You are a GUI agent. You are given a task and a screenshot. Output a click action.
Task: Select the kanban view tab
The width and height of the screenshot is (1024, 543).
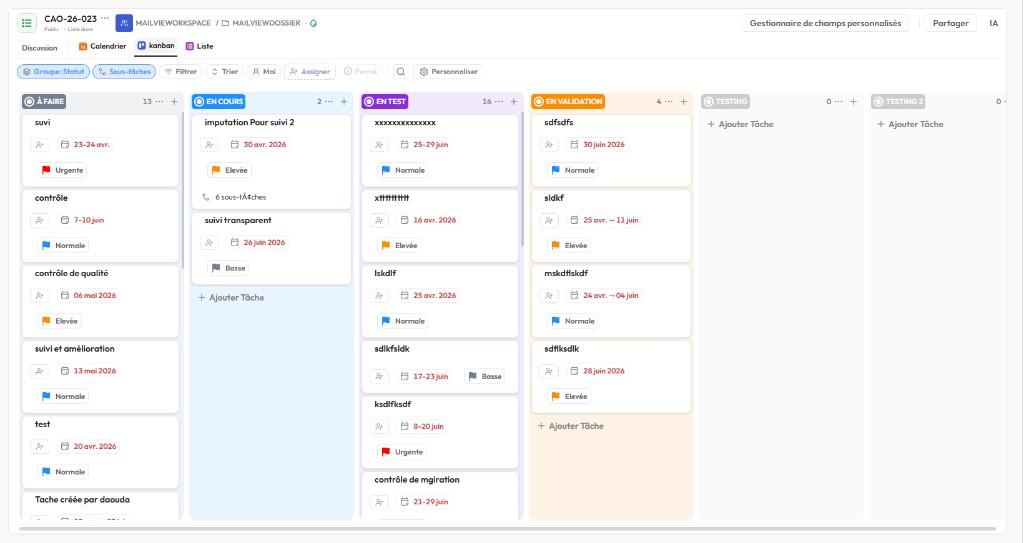tap(156, 46)
